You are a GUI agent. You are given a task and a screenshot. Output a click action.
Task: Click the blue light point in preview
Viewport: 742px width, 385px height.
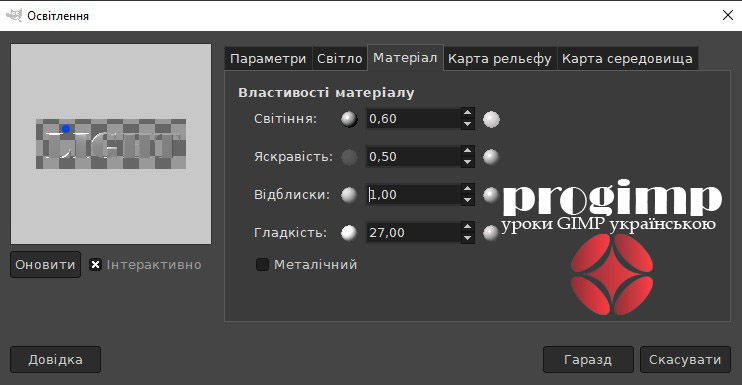[x=66, y=129]
